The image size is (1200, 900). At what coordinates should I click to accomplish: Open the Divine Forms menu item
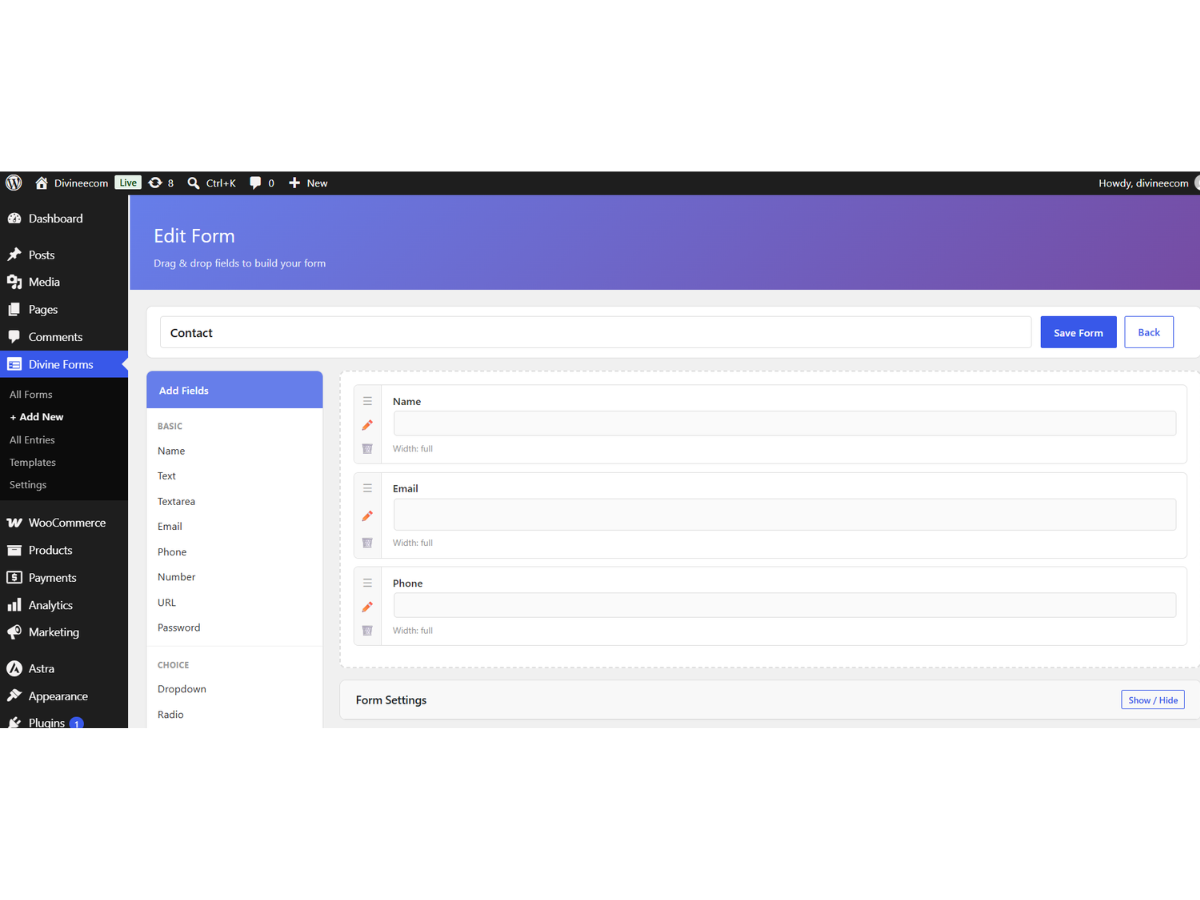(x=64, y=365)
